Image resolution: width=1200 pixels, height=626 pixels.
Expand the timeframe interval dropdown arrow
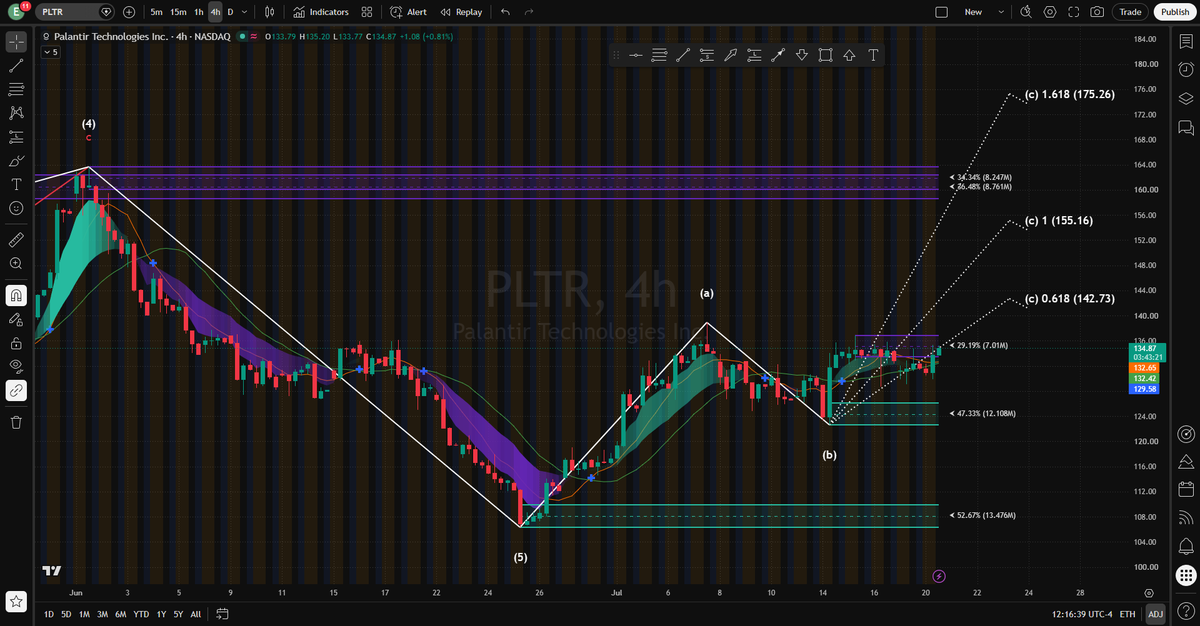[244, 12]
